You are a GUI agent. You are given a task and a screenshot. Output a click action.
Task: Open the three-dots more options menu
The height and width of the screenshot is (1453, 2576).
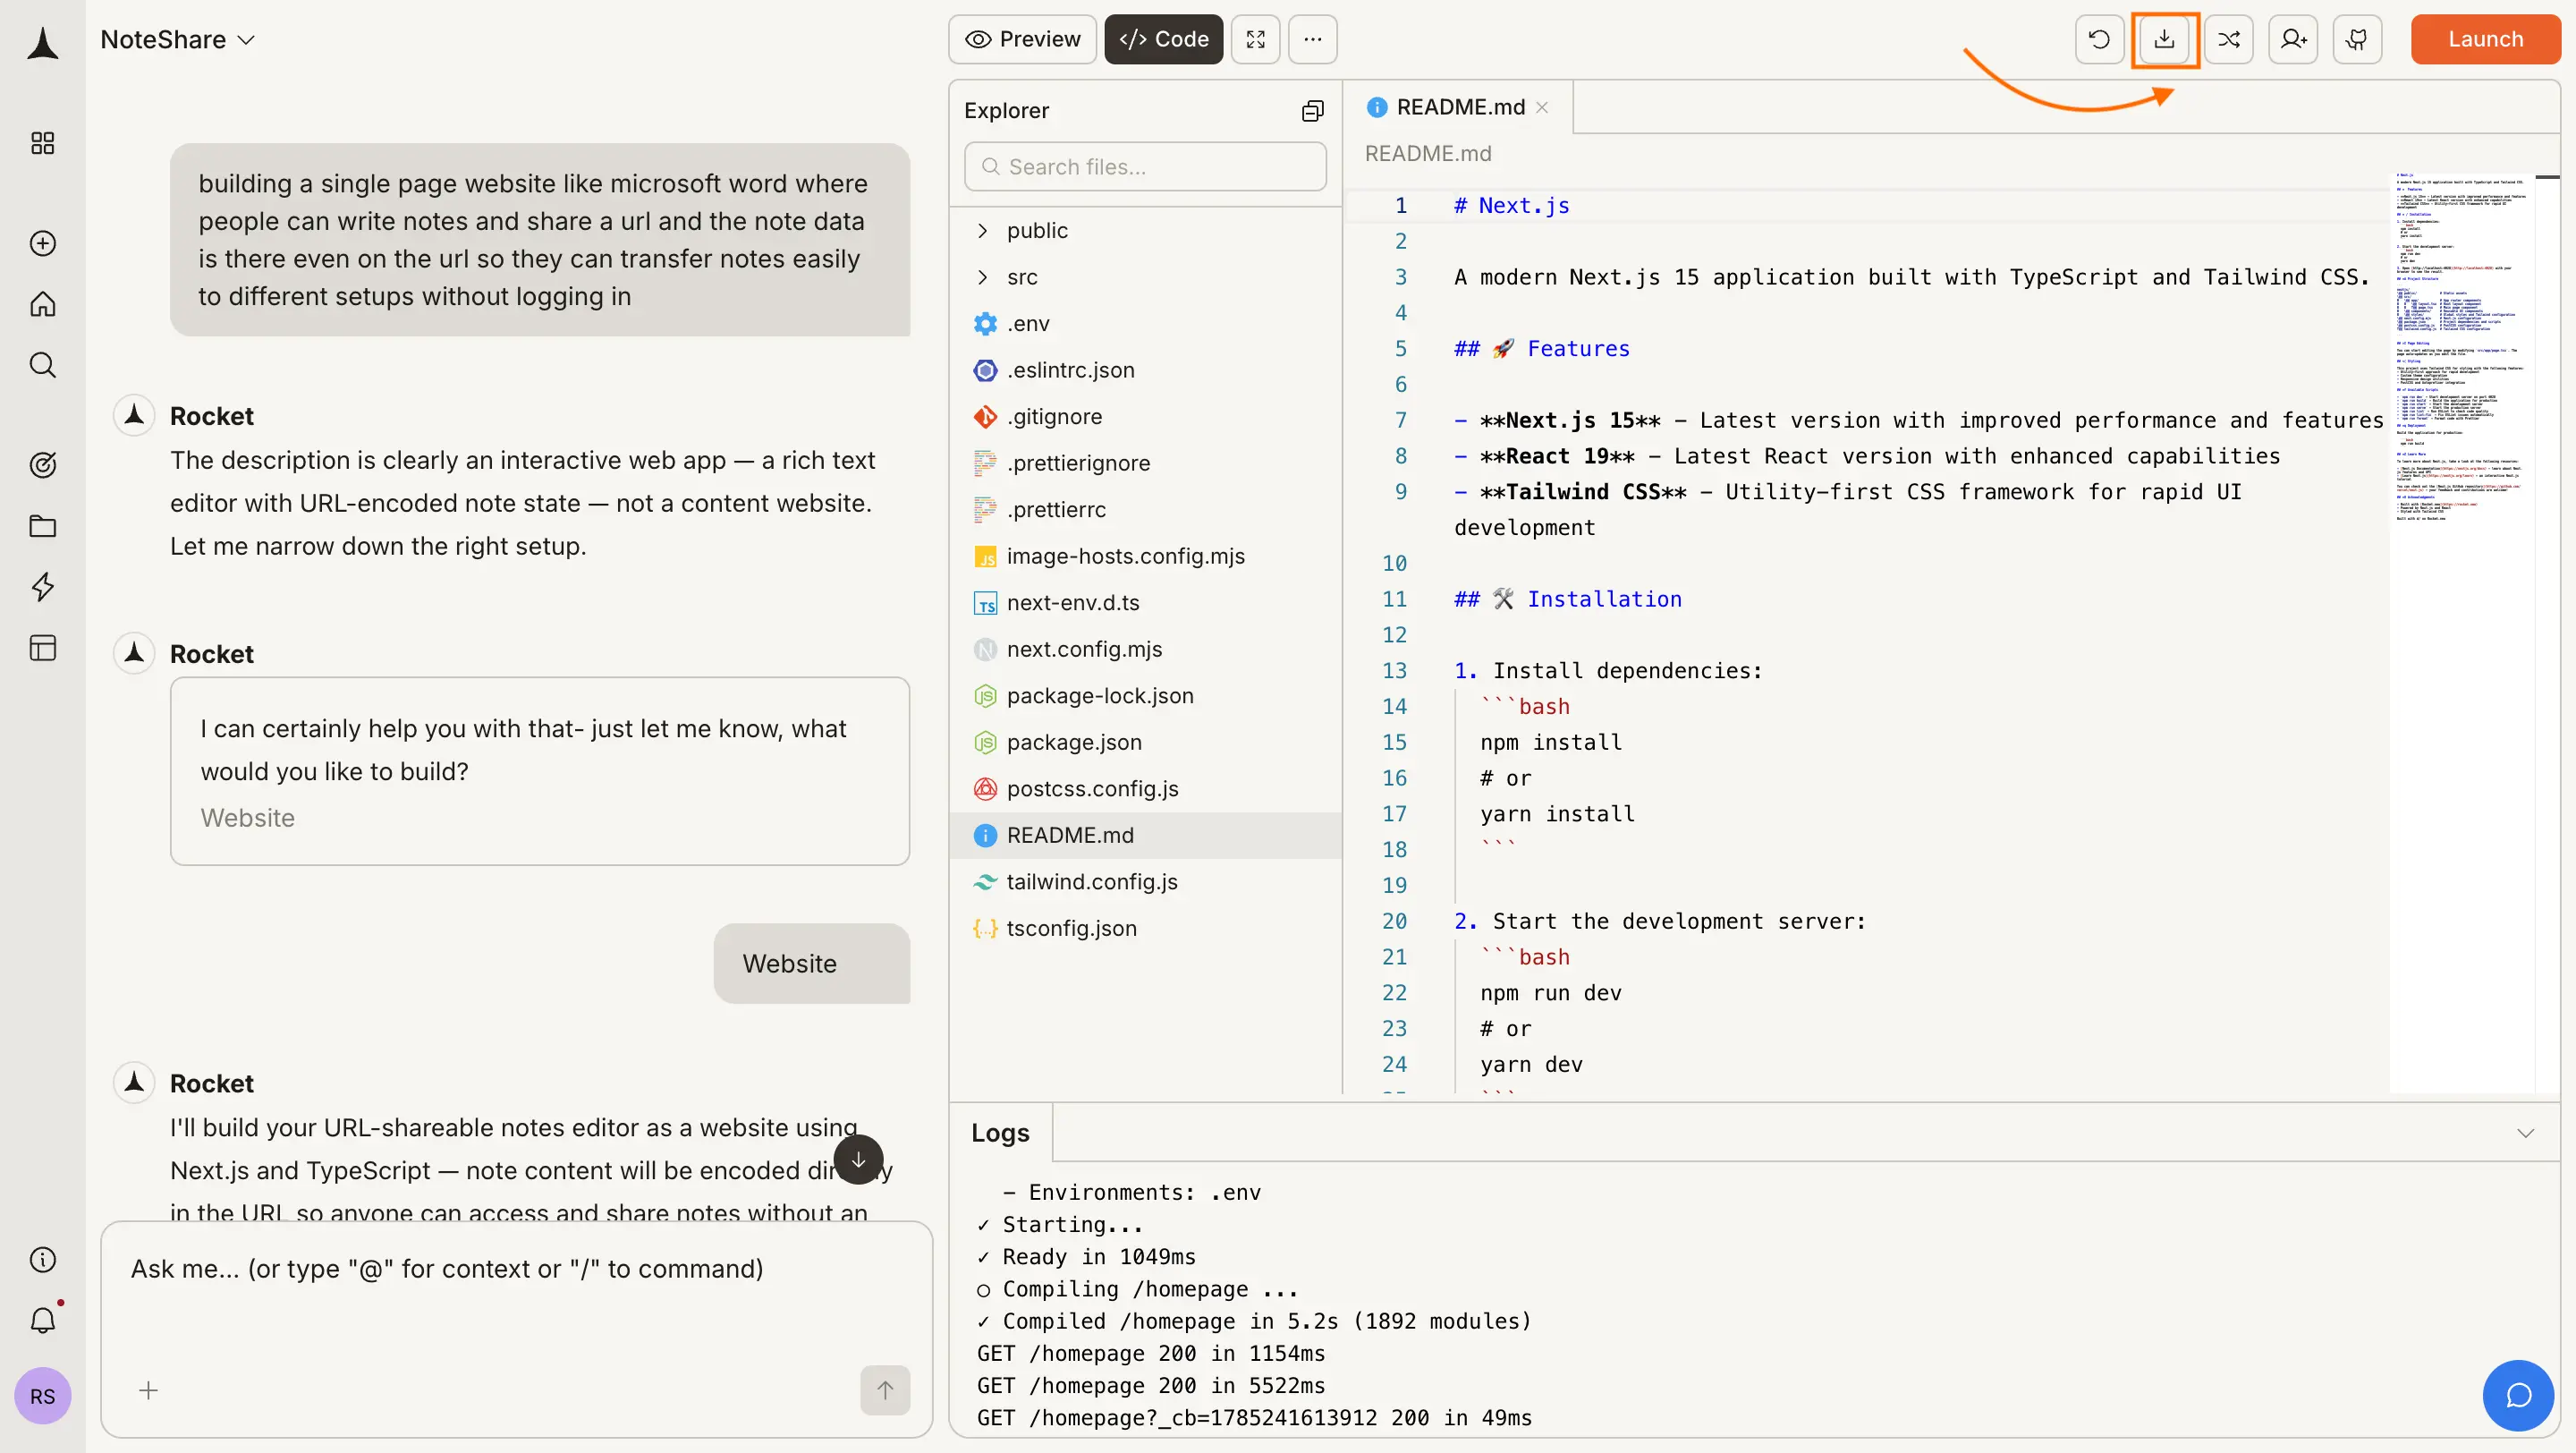point(1313,39)
